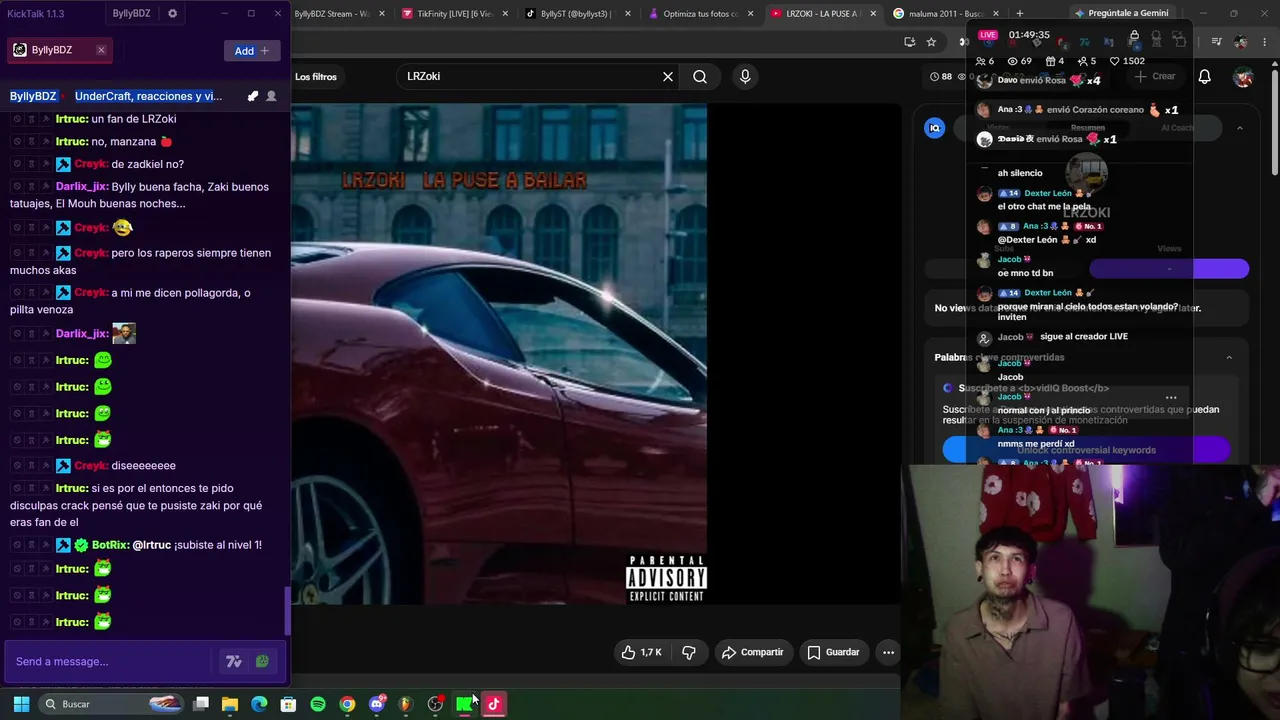Open YouTube notifications bell
Image resolution: width=1280 pixels, height=720 pixels.
[1205, 77]
